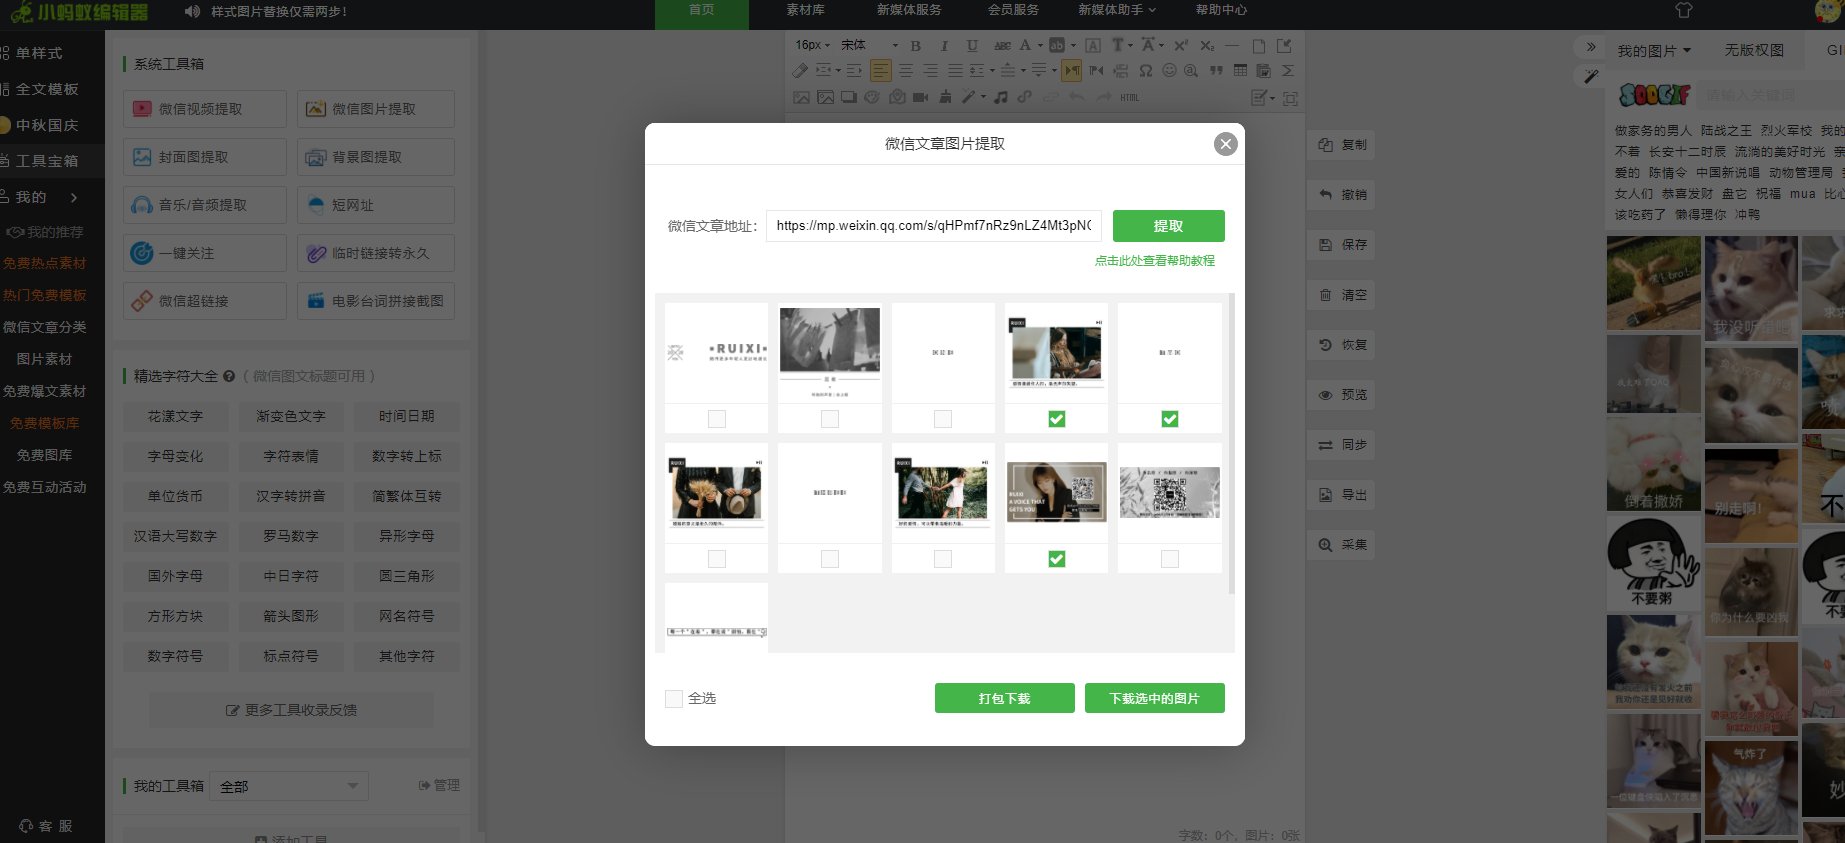
Task: Click the T-shirt skin icon
Action: 1684,11
